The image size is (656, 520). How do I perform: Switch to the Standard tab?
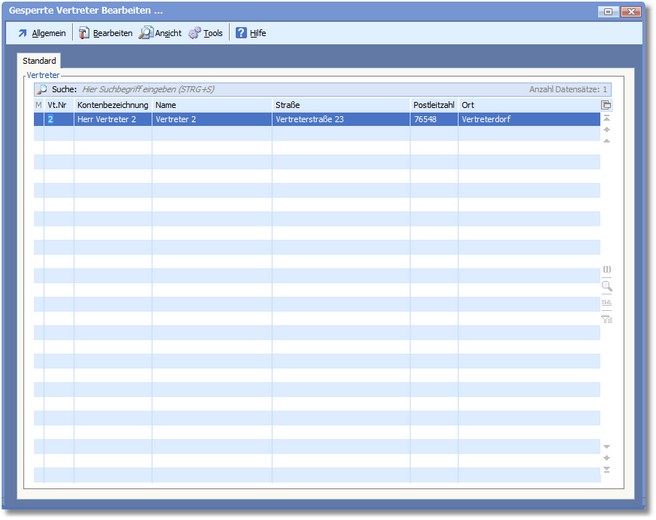click(40, 61)
